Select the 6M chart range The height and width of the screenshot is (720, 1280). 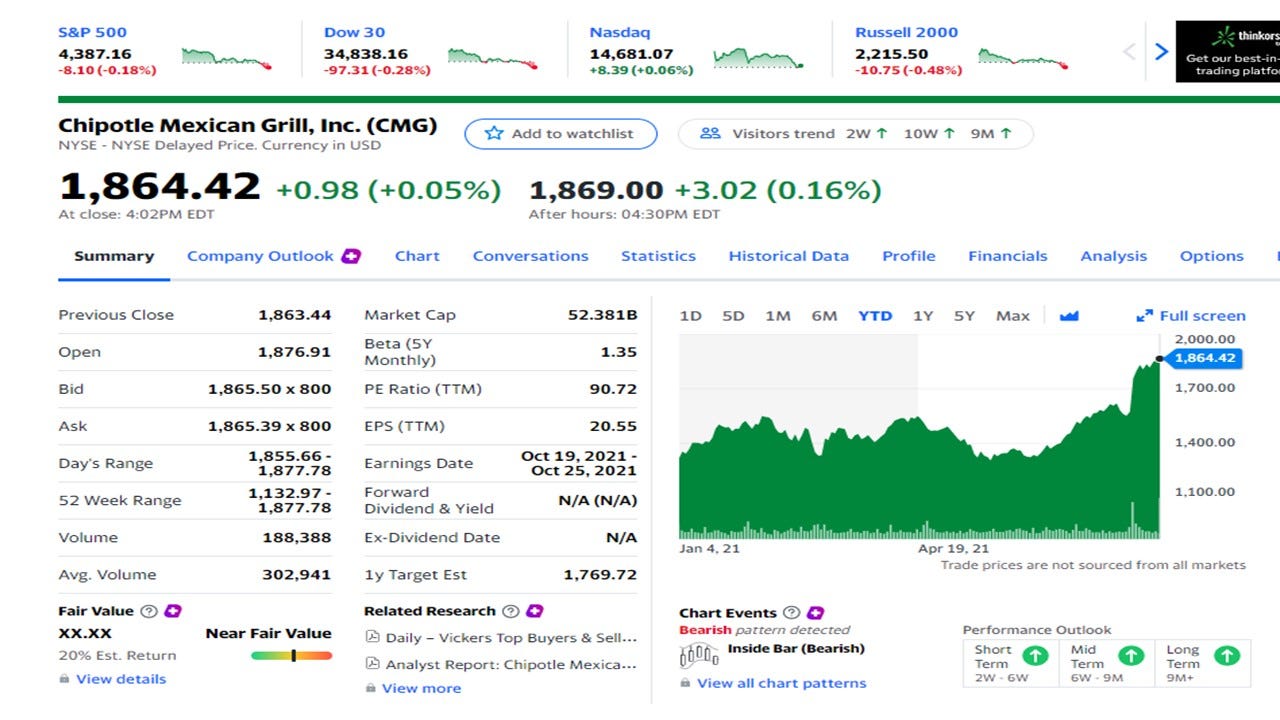[x=824, y=316]
